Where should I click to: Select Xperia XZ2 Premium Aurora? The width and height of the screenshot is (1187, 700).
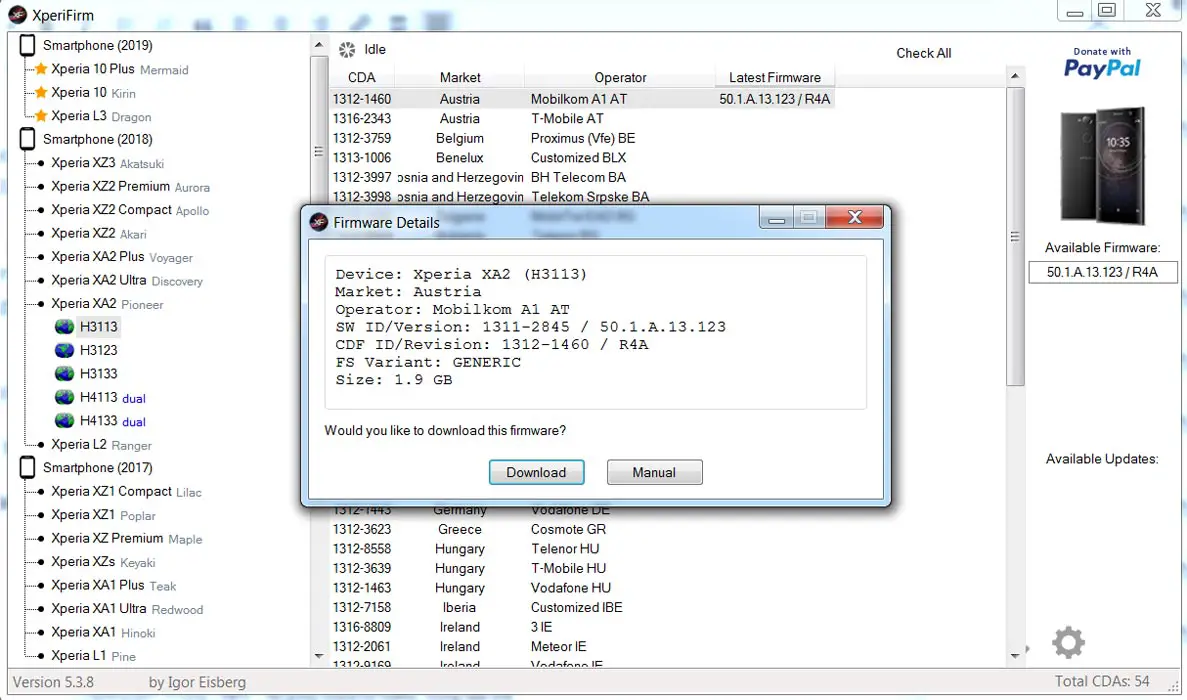130,186
